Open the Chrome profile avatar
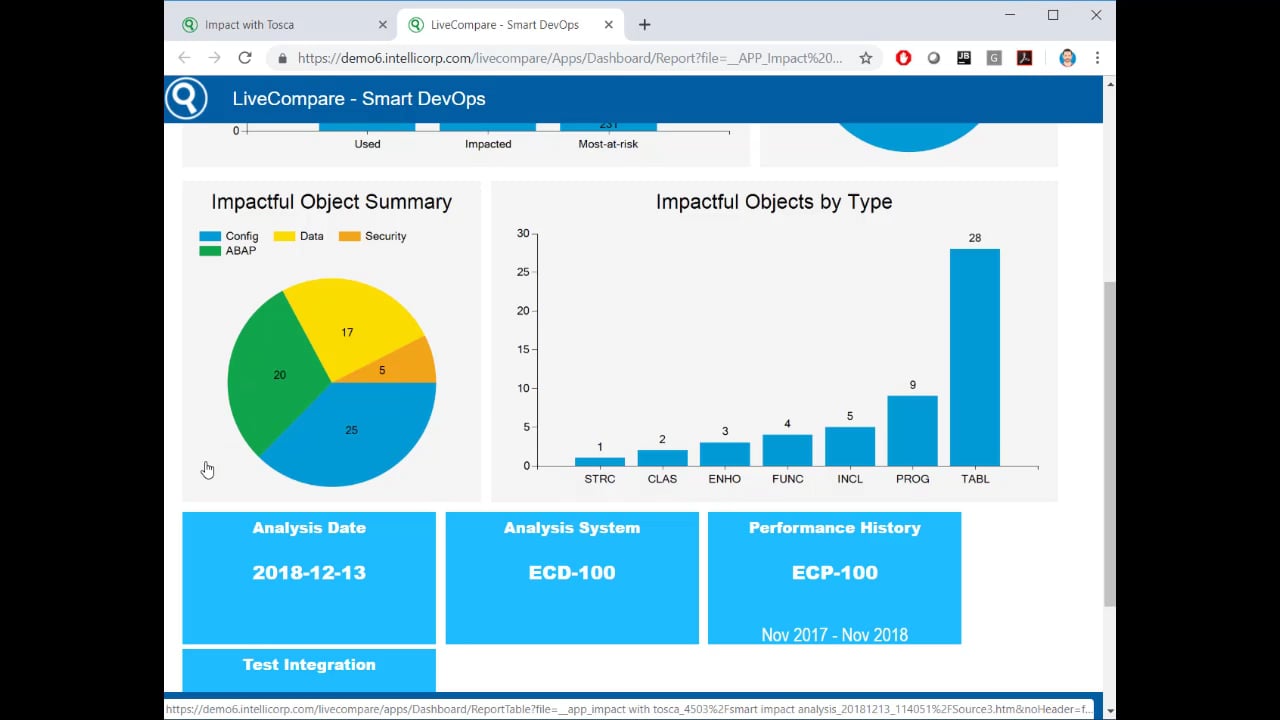 (x=1067, y=58)
